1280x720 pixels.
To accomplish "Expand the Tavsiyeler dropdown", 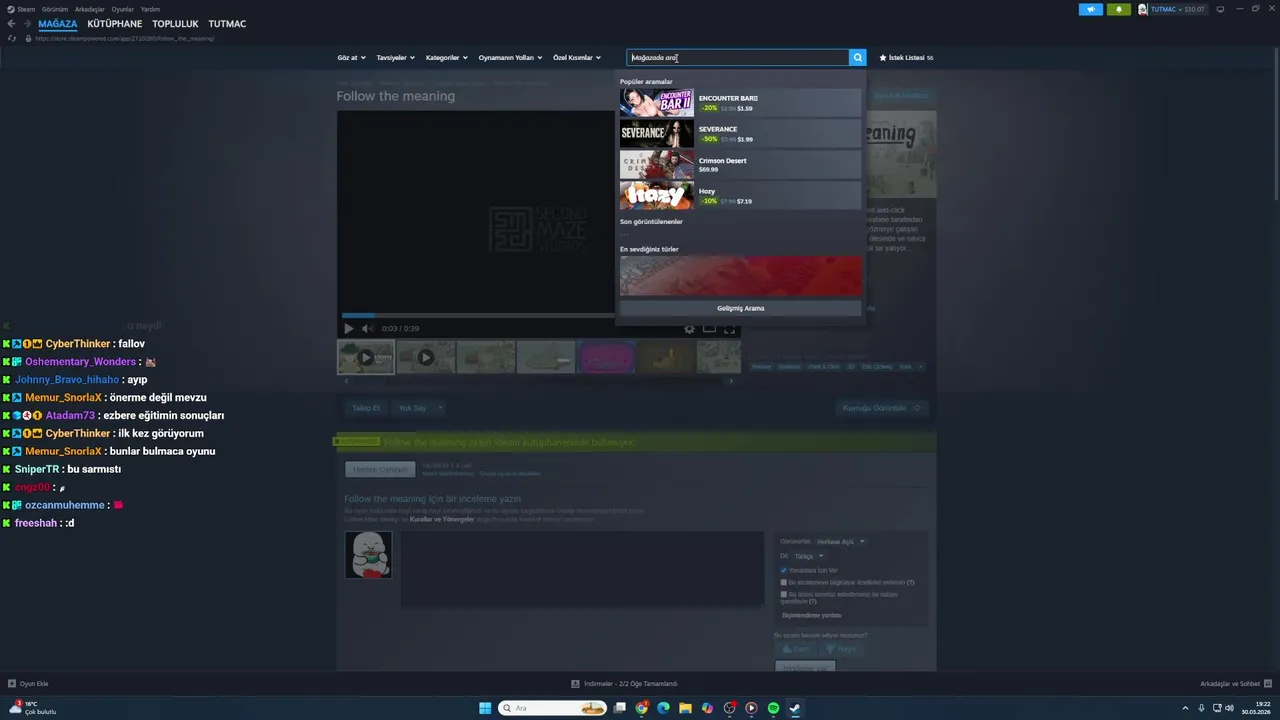I will click(395, 58).
